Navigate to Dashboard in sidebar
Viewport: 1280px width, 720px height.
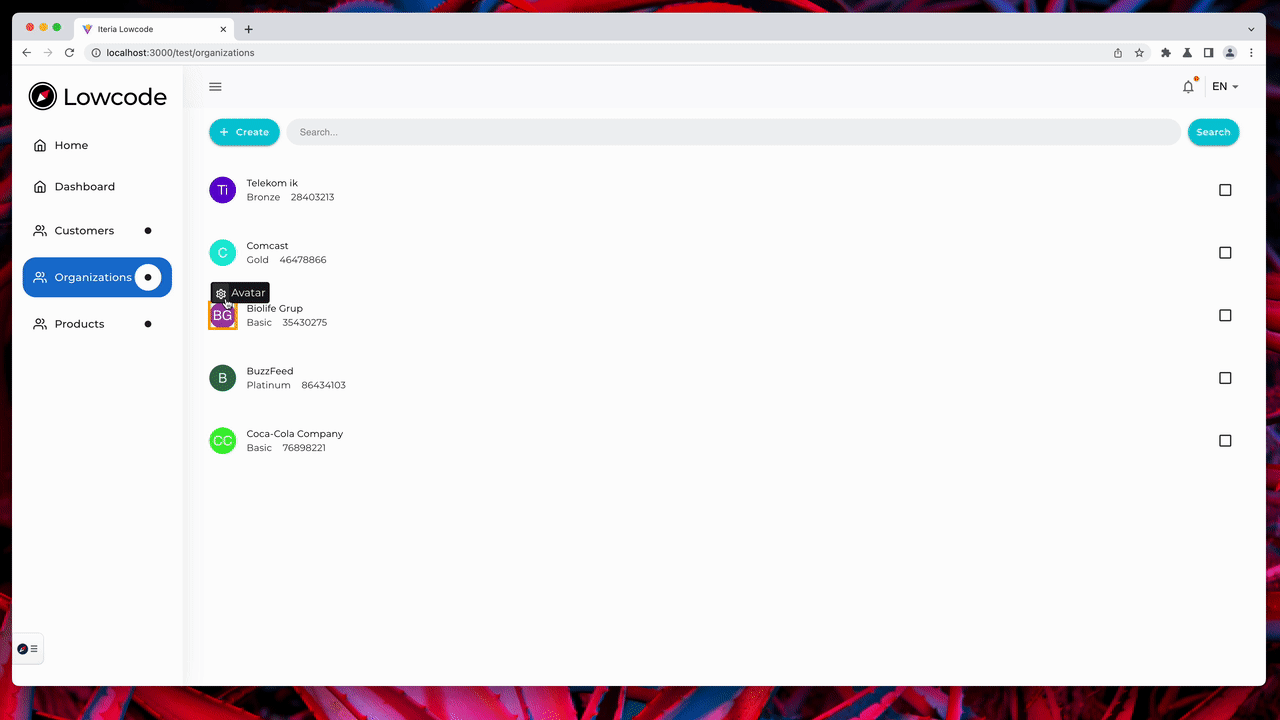point(84,187)
